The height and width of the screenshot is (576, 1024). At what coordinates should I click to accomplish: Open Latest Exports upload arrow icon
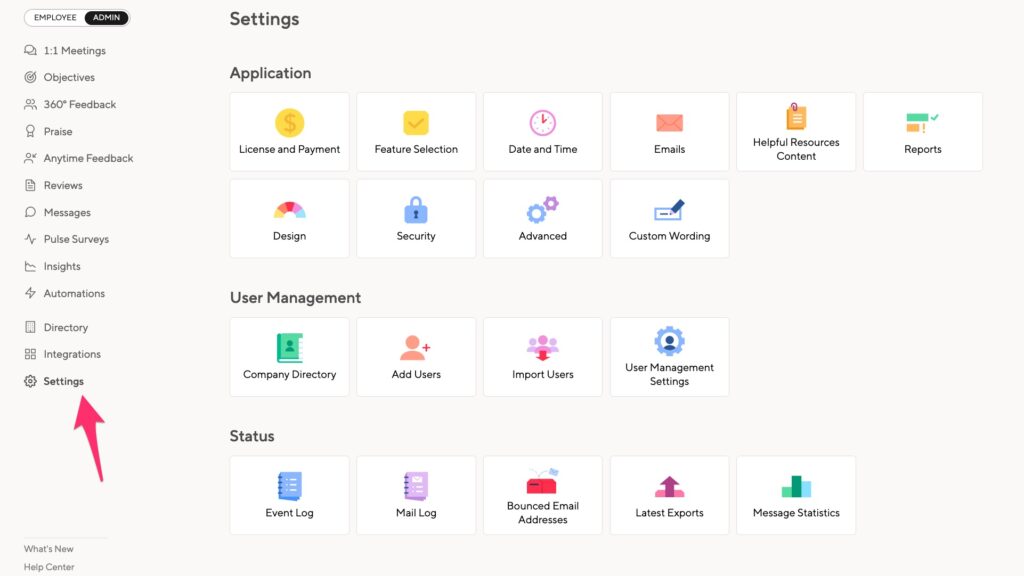point(669,487)
